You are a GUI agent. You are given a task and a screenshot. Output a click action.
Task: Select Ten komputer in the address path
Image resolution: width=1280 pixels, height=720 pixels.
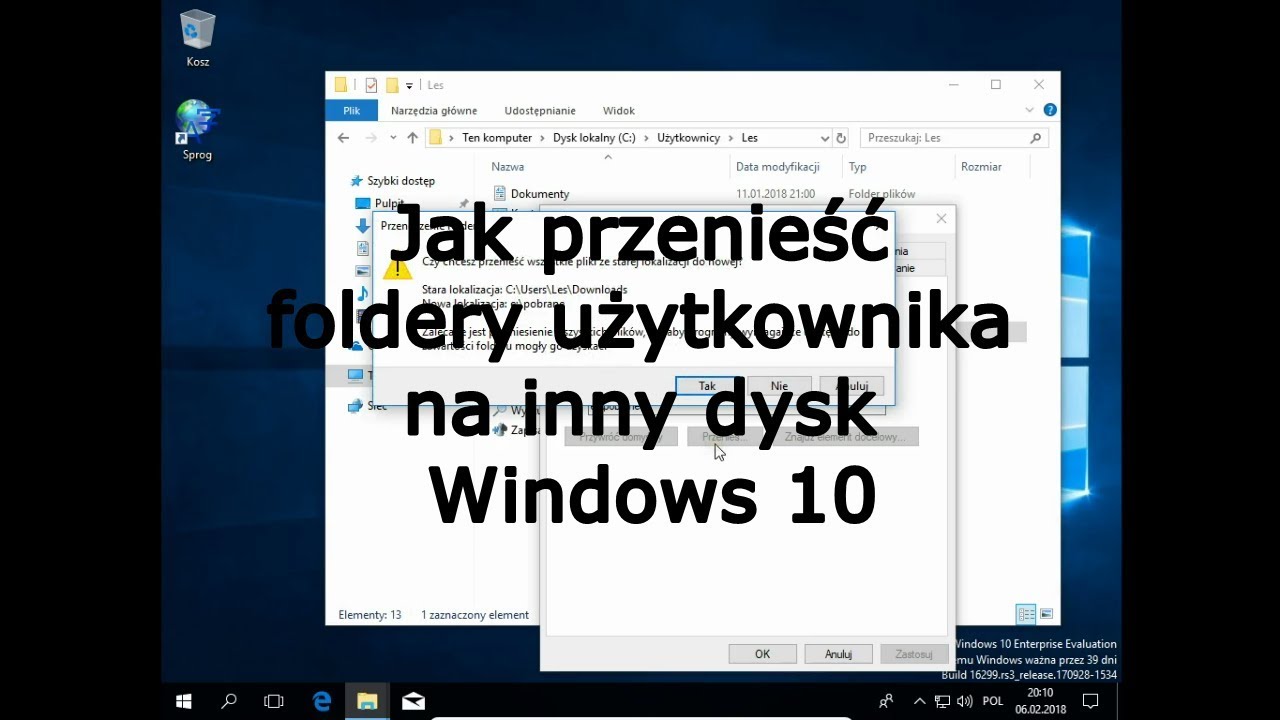pos(497,138)
